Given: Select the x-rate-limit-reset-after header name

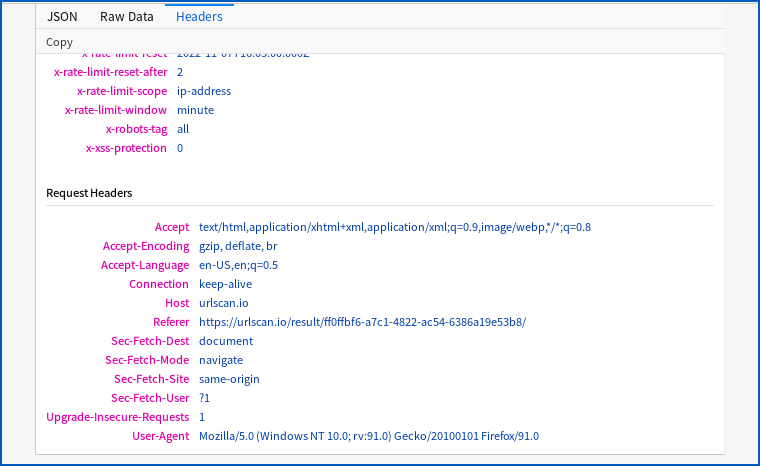Looking at the screenshot, I should pos(111,72).
